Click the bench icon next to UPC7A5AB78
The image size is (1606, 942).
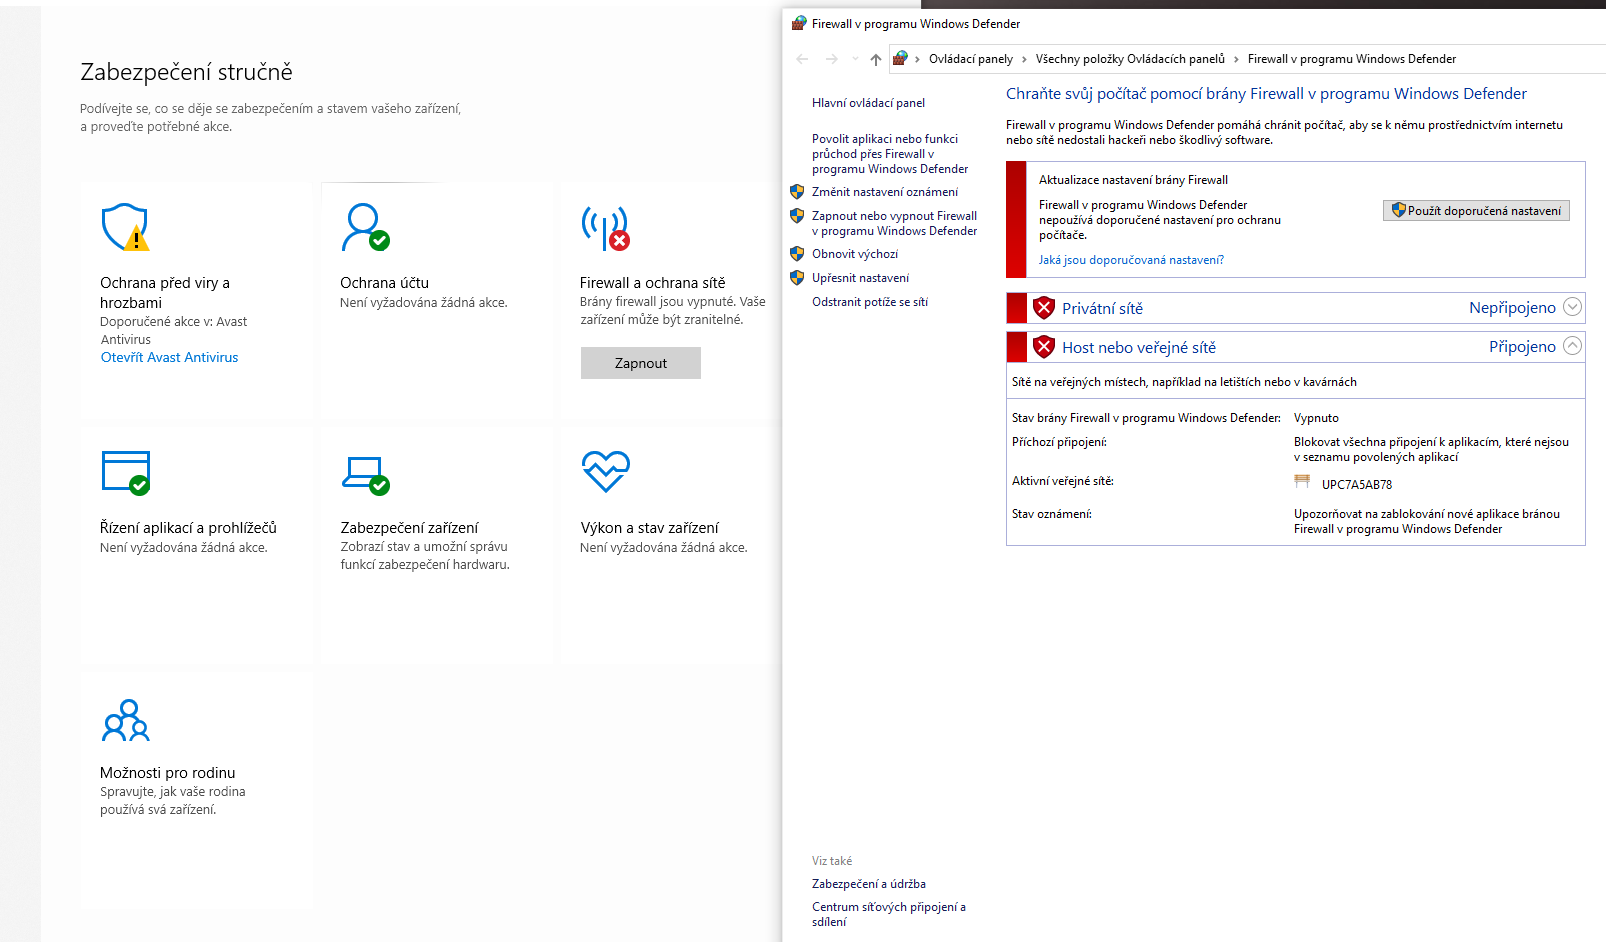coord(1302,482)
